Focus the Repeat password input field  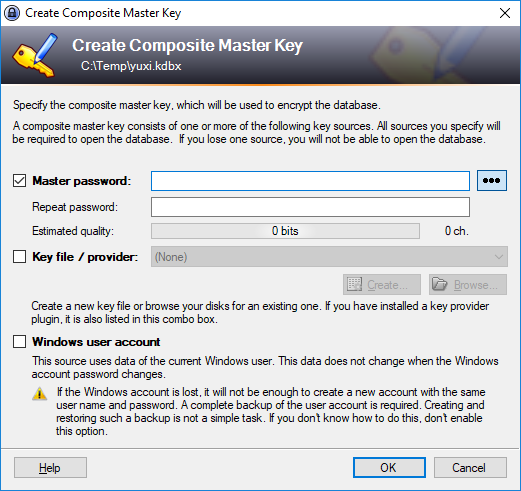(x=310, y=207)
